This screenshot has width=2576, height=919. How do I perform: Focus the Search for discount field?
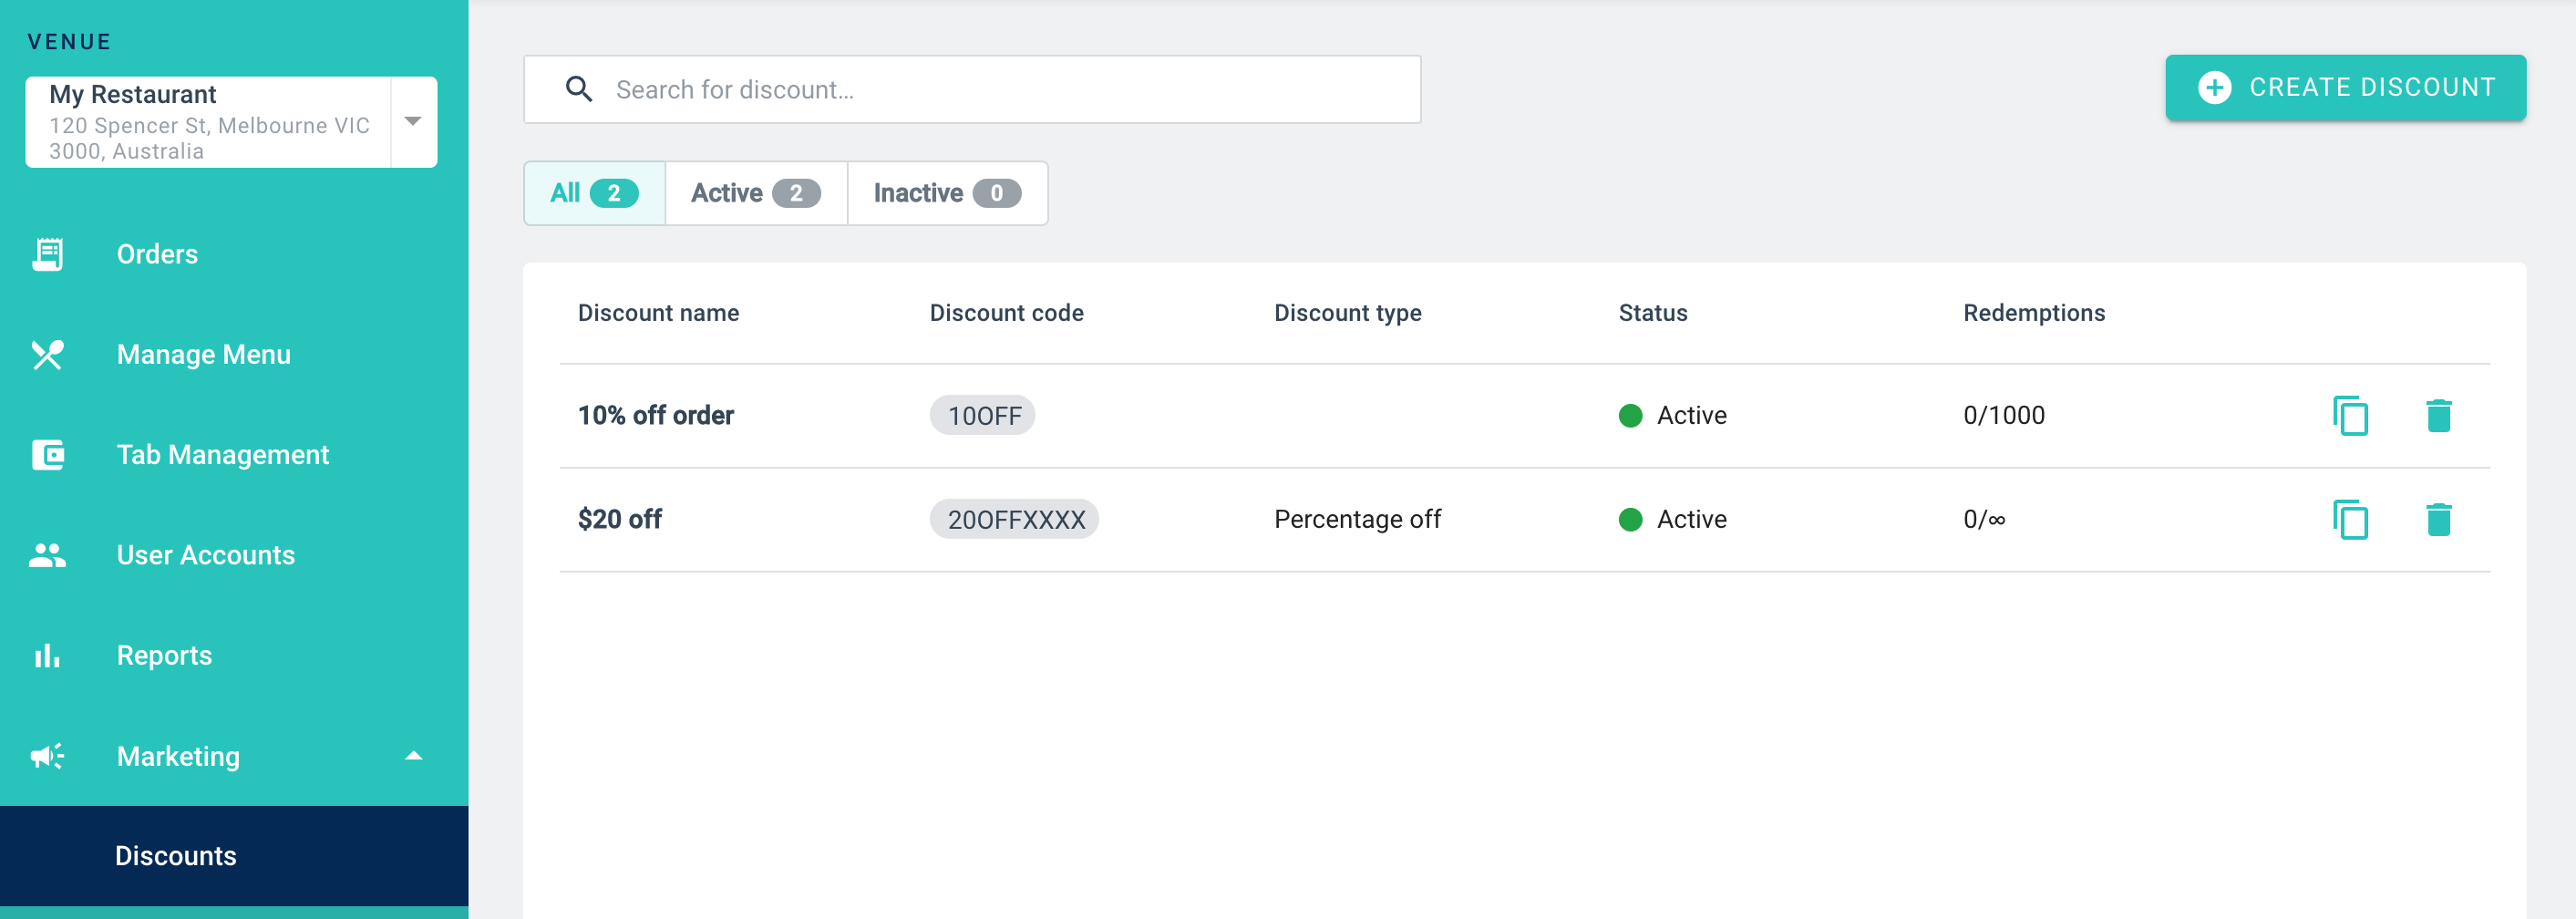click(1000, 90)
